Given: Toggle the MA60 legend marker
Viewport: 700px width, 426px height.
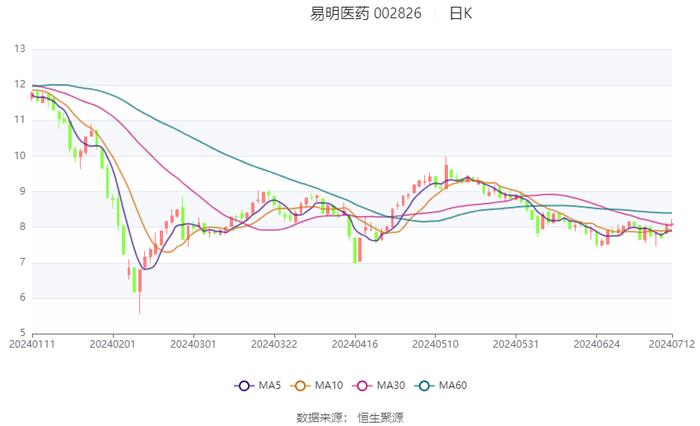Looking at the screenshot, I should click(424, 386).
